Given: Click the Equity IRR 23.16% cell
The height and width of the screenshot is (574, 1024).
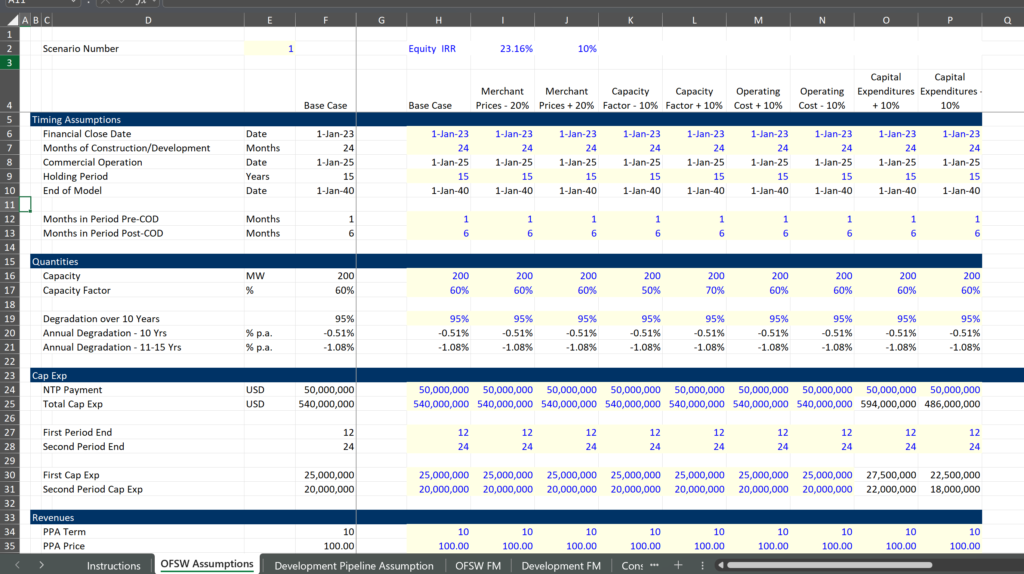Looking at the screenshot, I should [x=516, y=48].
